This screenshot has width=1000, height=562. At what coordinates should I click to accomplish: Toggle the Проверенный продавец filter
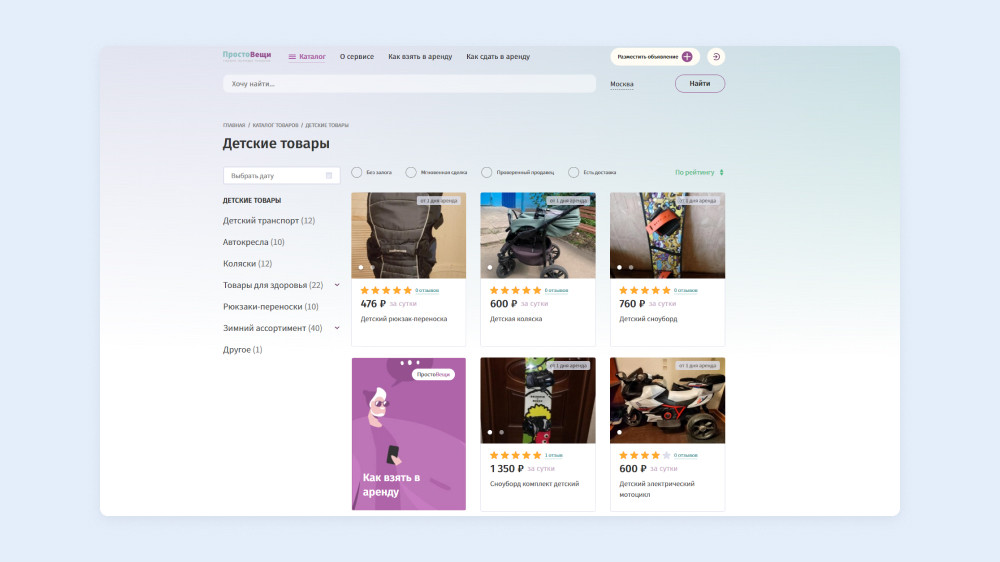[x=487, y=172]
